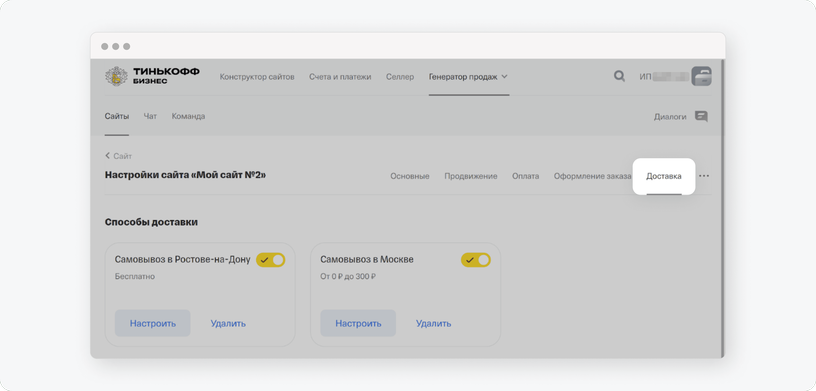Click the Самовывоз в Москве title
Viewport: 816px width, 391px height.
tap(367, 259)
